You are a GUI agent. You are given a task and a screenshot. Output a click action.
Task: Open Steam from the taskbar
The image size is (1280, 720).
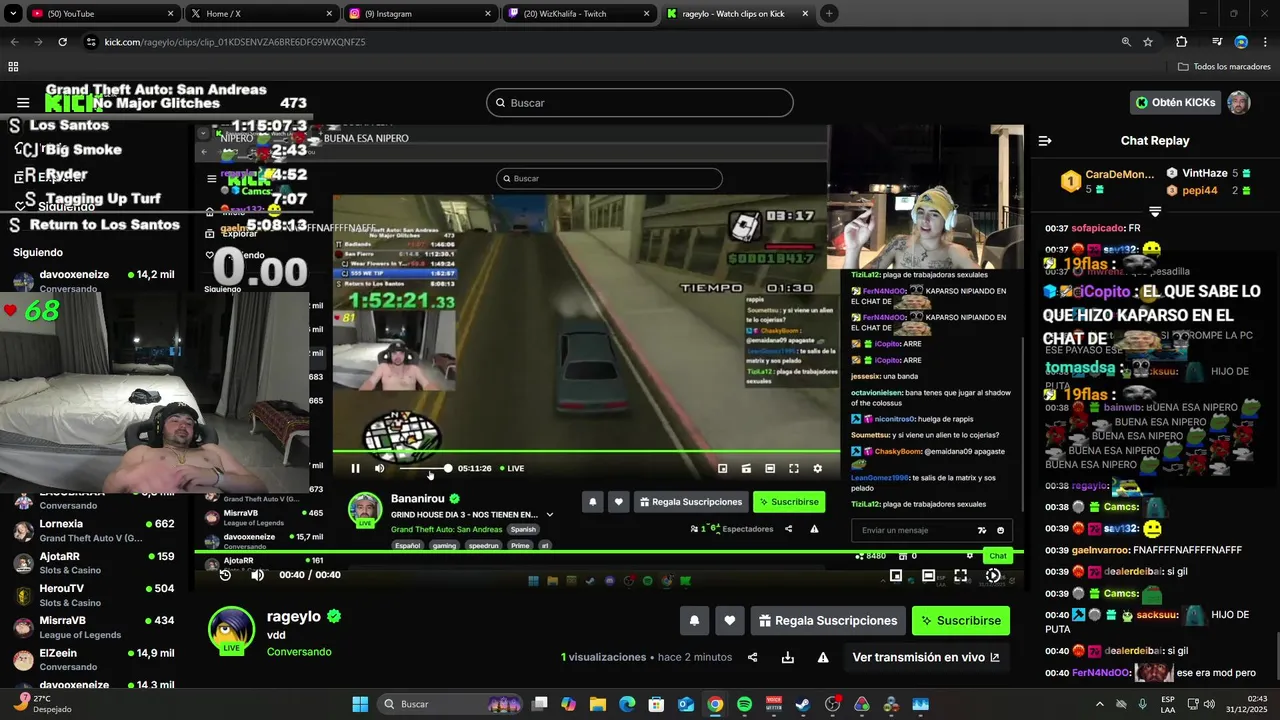(803, 704)
